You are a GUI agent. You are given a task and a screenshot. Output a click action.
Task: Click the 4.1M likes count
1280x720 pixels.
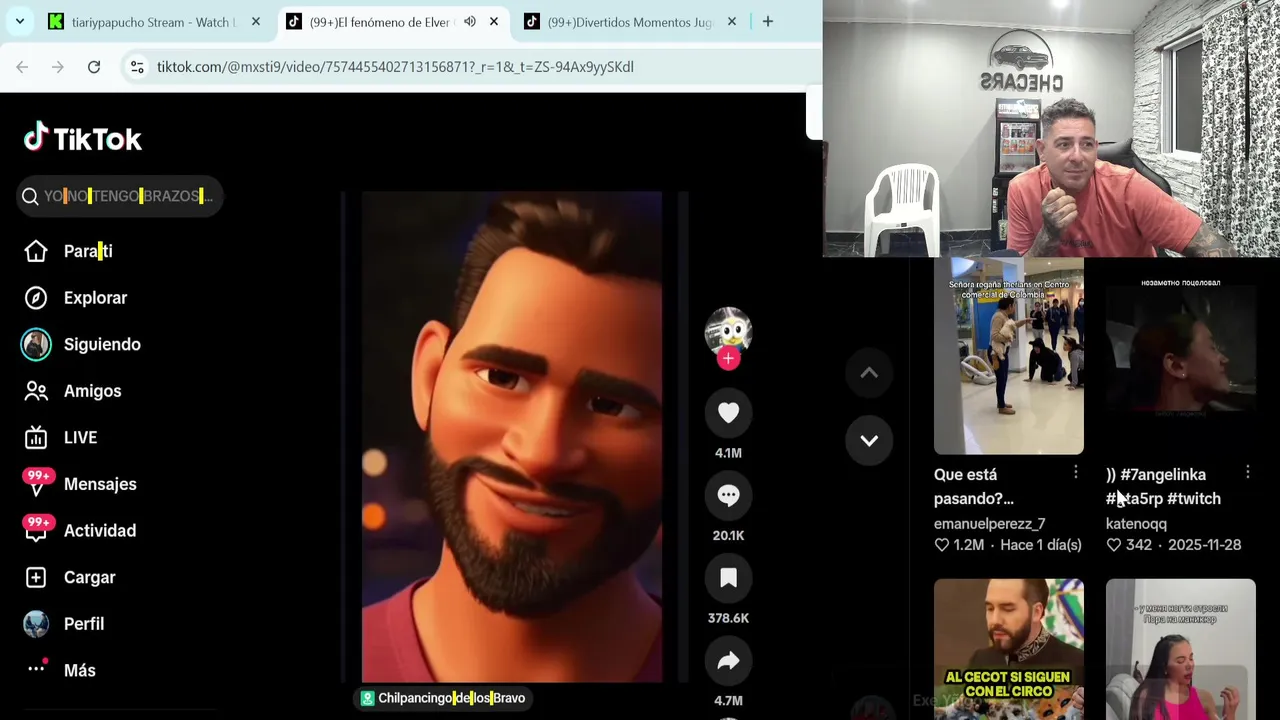coord(728,453)
